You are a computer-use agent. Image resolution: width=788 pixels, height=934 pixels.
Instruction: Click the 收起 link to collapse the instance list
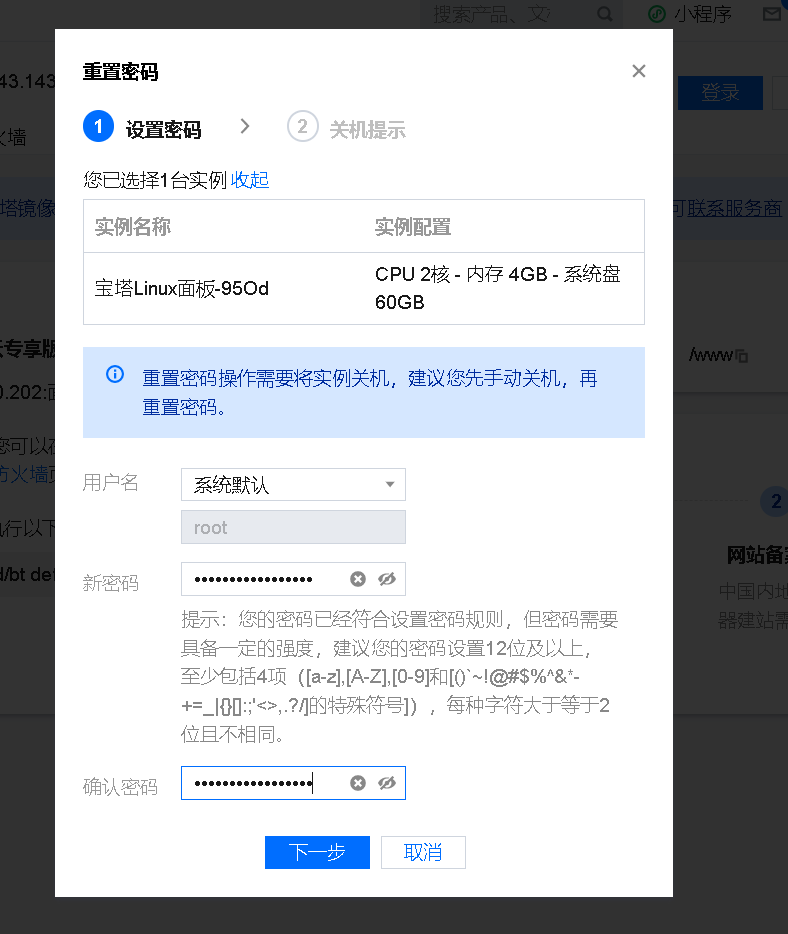250,179
